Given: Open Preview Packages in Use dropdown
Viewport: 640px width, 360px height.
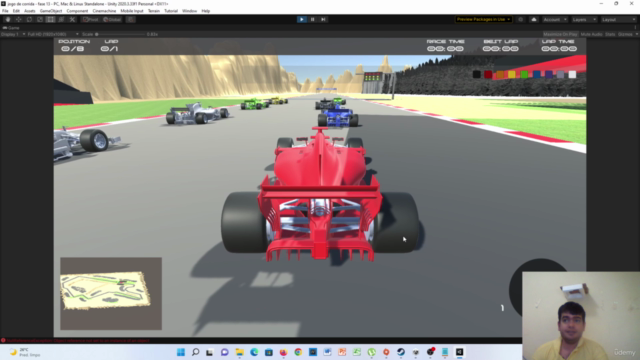Looking at the screenshot, I should tap(483, 19).
